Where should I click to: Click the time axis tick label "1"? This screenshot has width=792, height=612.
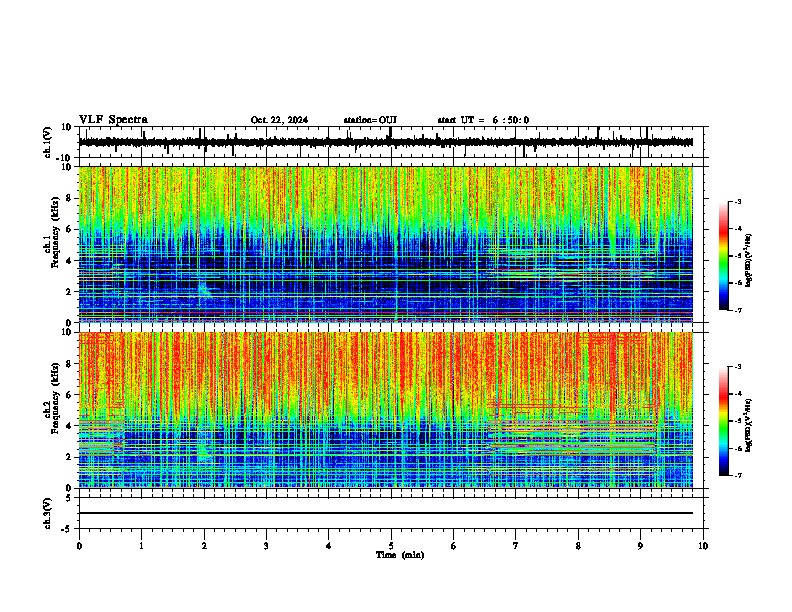click(x=141, y=546)
